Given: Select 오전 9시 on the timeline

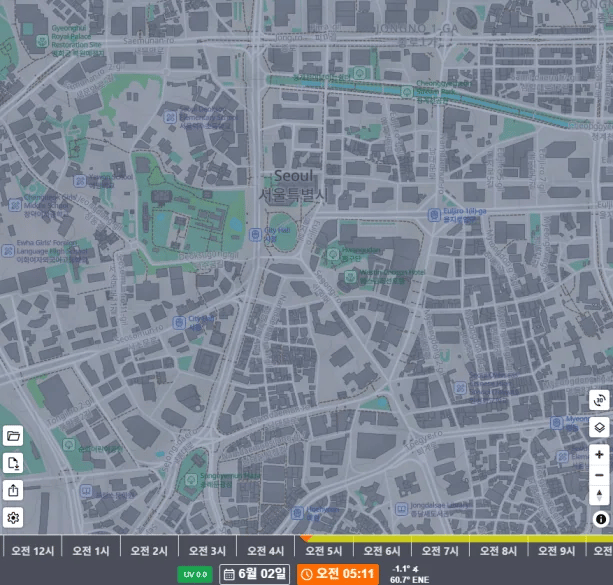Looking at the screenshot, I should point(557,551).
